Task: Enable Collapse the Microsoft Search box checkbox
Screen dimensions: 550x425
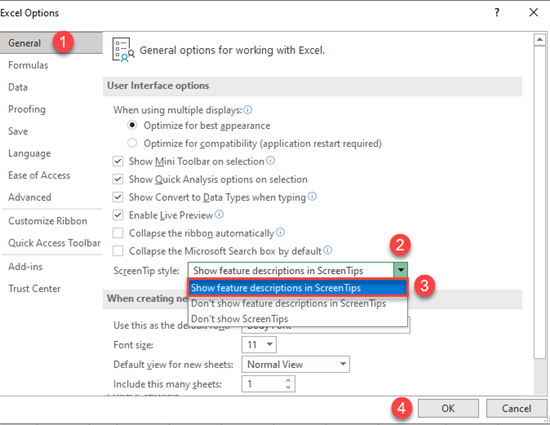Action: pyautogui.click(x=118, y=251)
